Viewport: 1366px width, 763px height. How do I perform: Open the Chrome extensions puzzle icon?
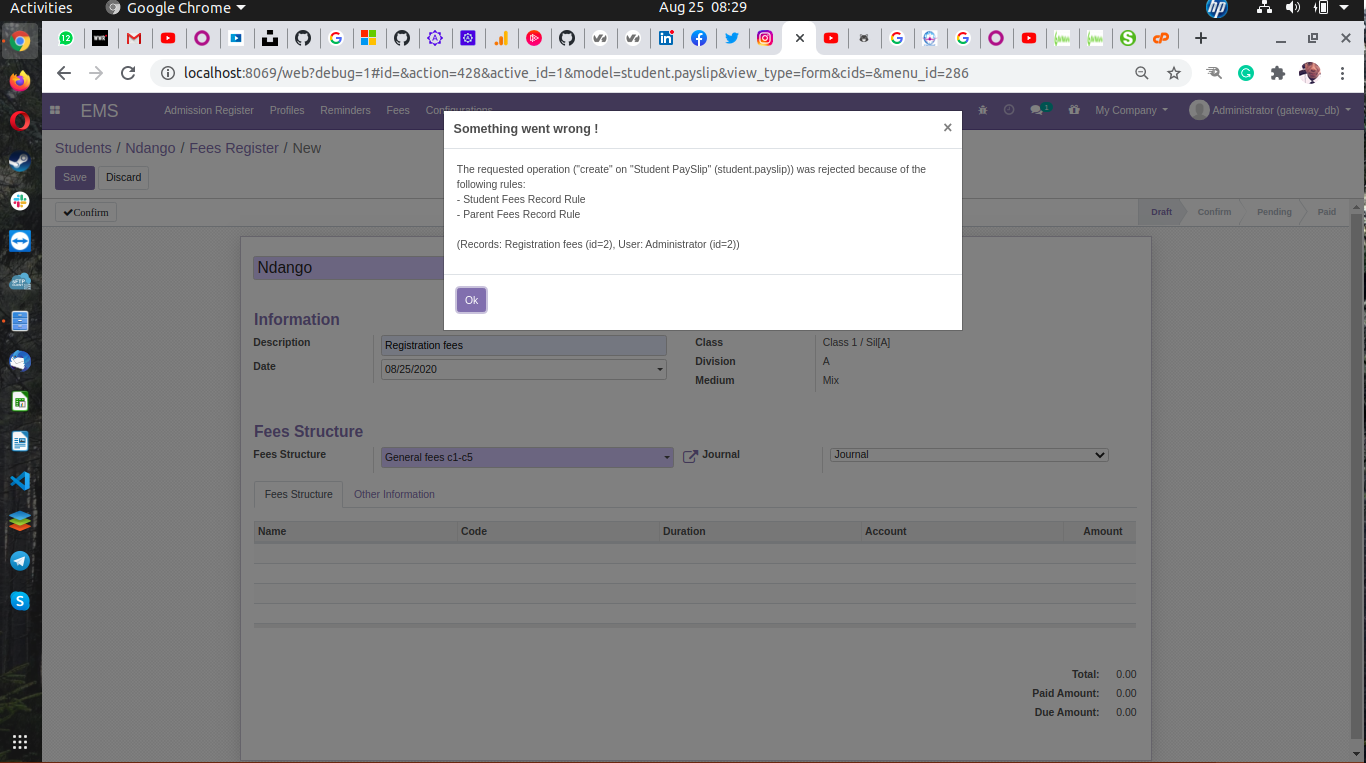pos(1277,72)
